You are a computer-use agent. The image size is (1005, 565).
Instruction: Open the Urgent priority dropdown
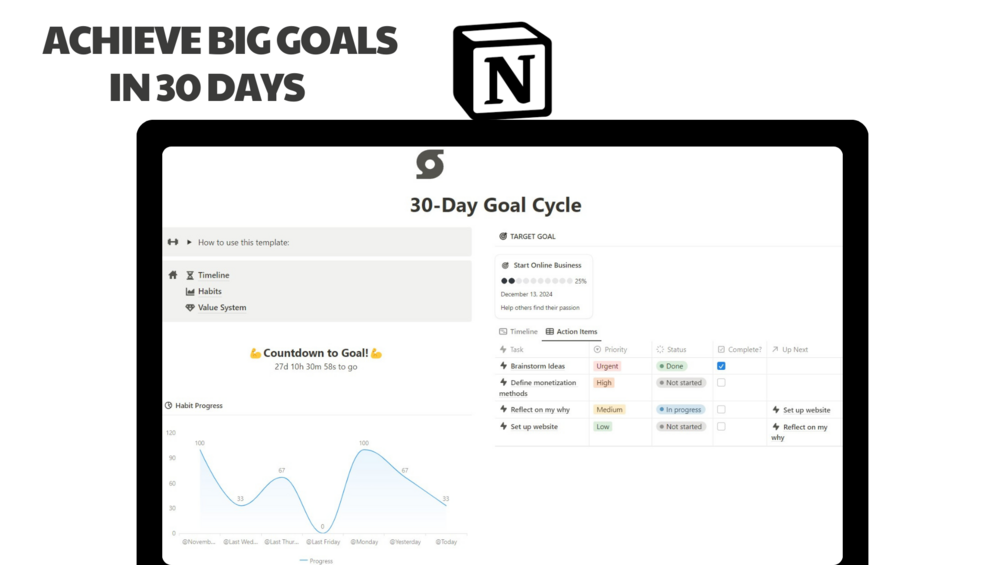607,366
